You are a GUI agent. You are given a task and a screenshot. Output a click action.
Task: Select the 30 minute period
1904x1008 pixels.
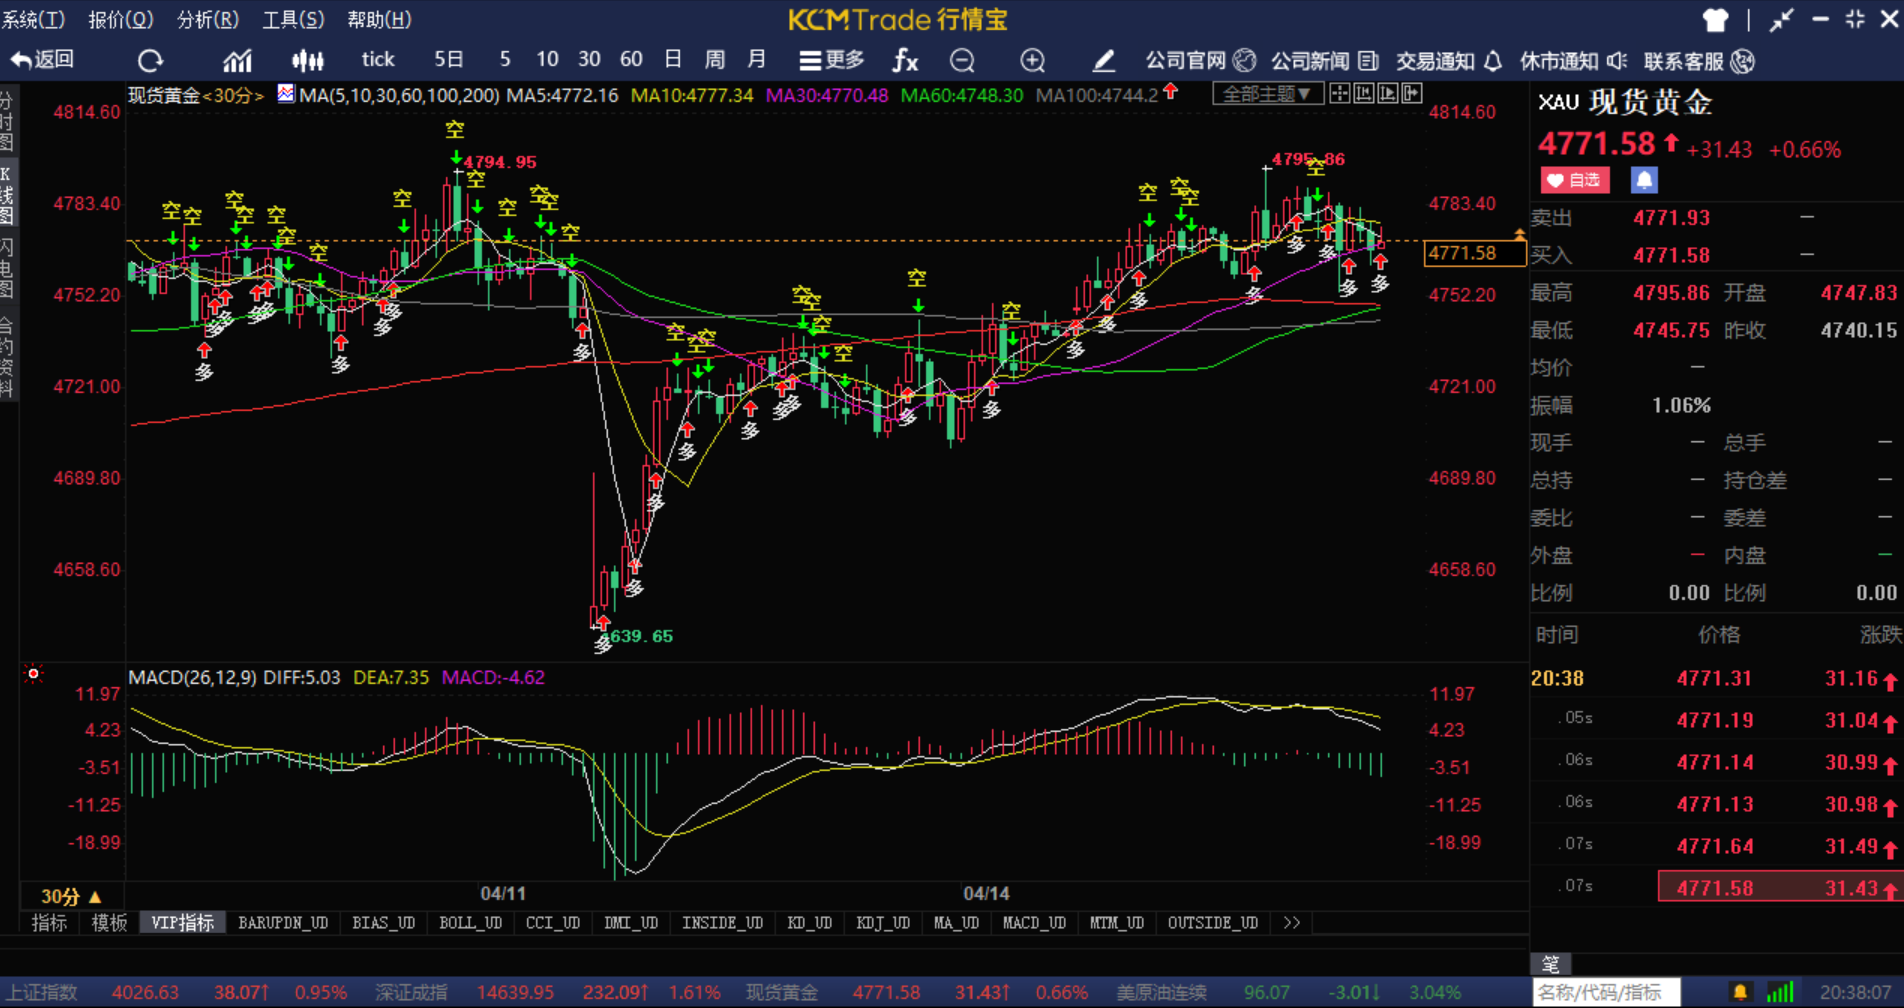pyautogui.click(x=589, y=60)
